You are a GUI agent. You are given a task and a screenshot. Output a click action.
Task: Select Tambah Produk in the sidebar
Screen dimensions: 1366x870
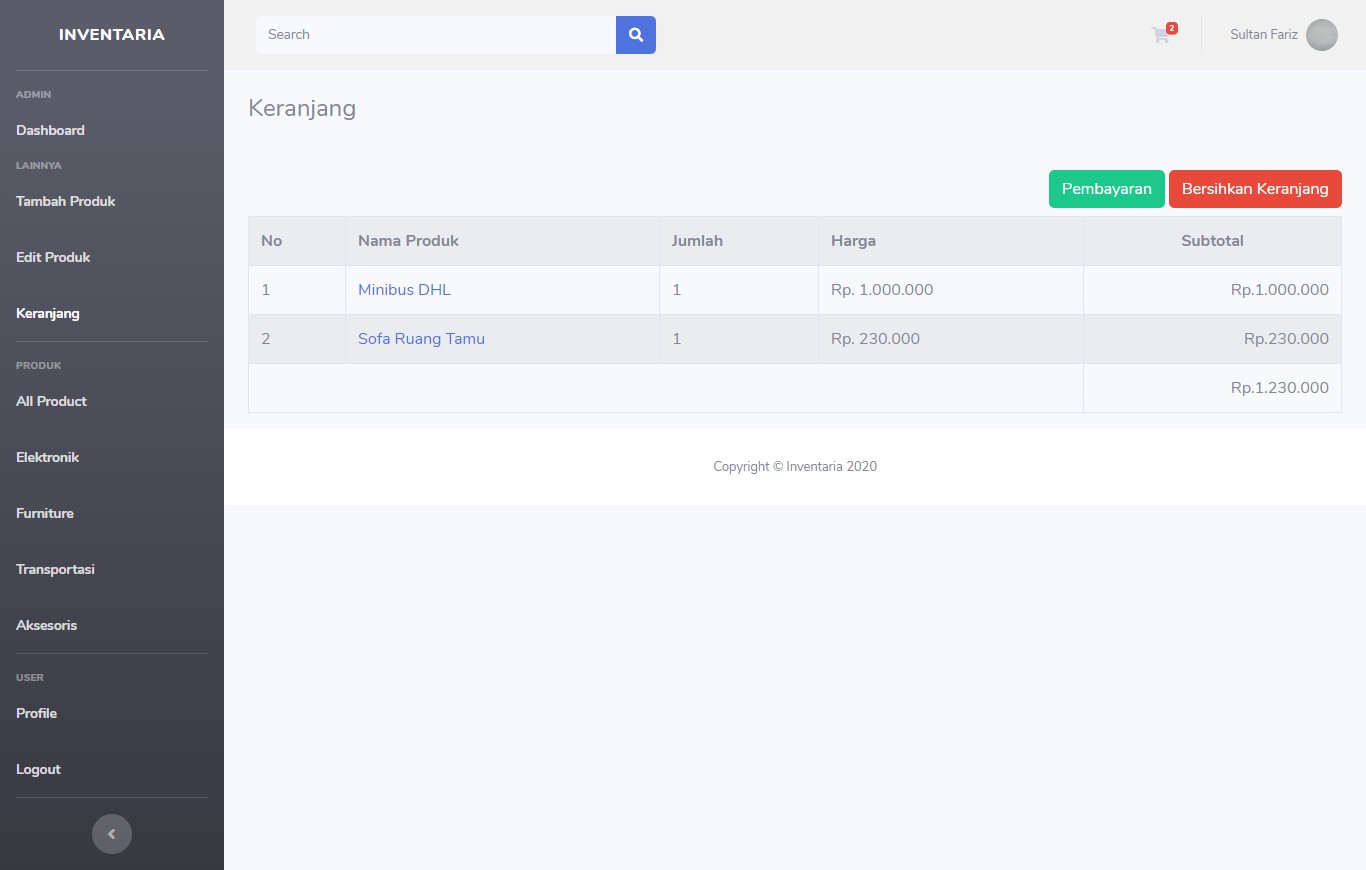tap(65, 201)
